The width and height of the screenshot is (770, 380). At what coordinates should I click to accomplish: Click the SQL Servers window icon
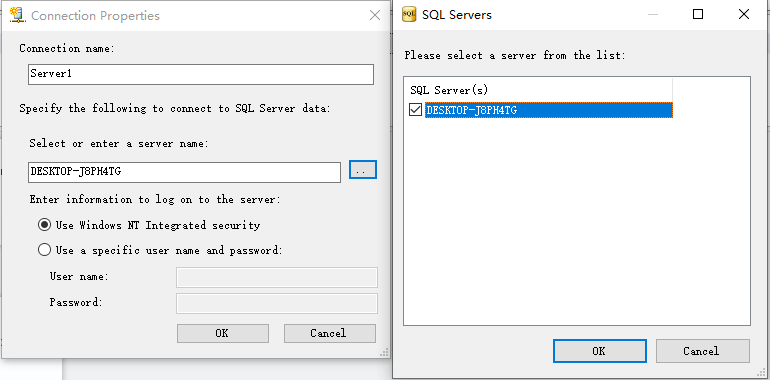[409, 14]
